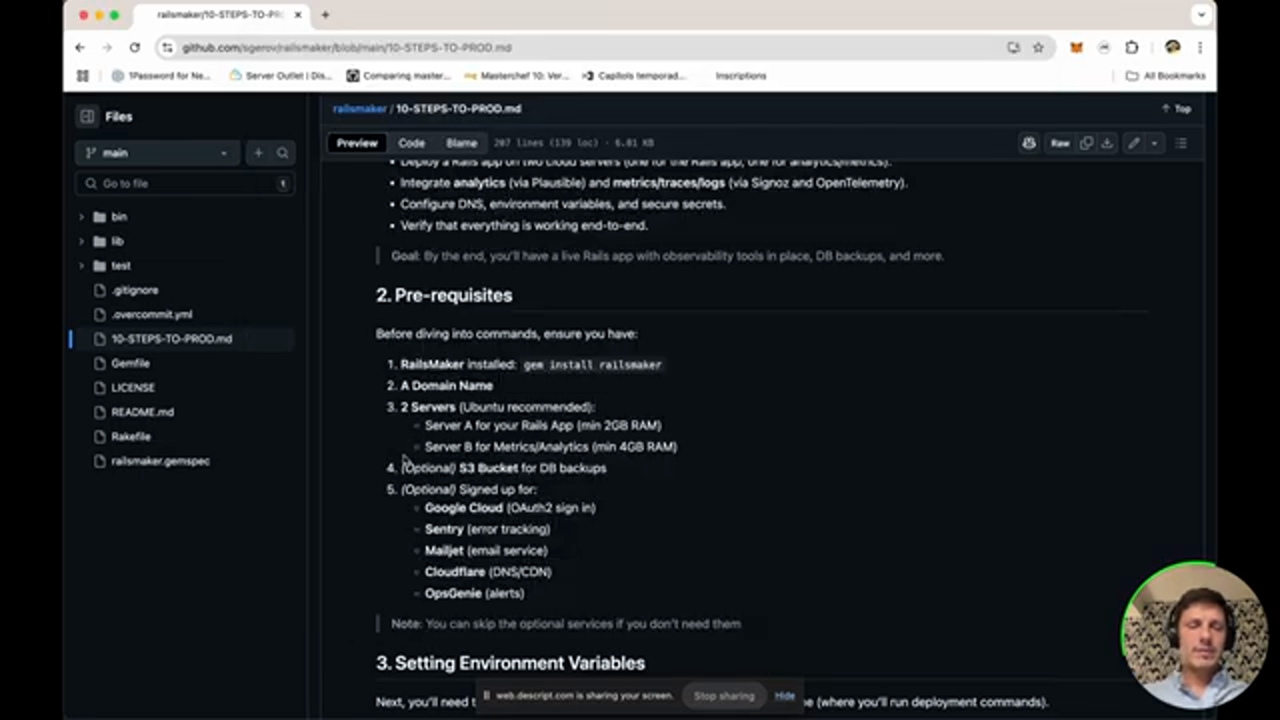Jump to Top of file
Image resolution: width=1280 pixels, height=720 pixels.
click(1176, 109)
